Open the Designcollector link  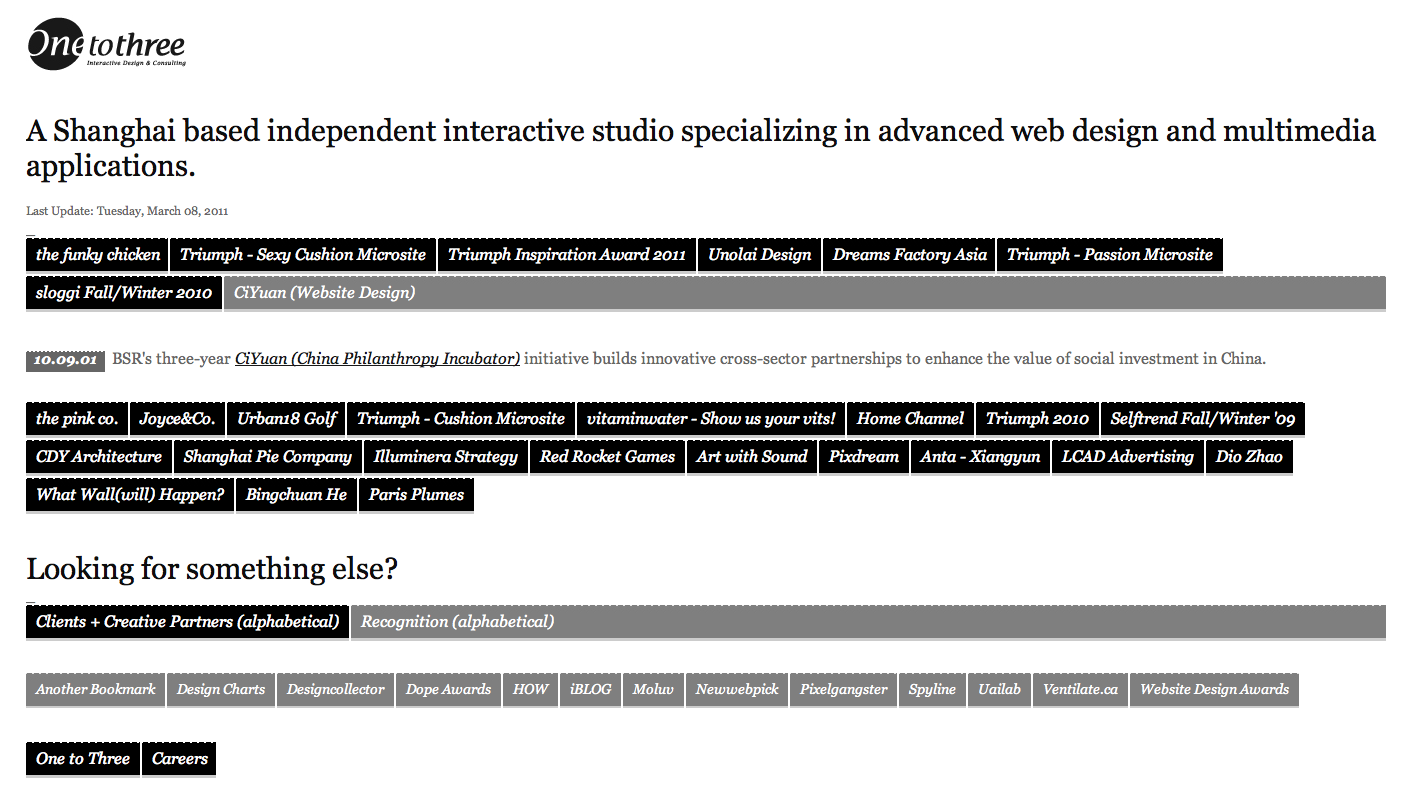[336, 690]
